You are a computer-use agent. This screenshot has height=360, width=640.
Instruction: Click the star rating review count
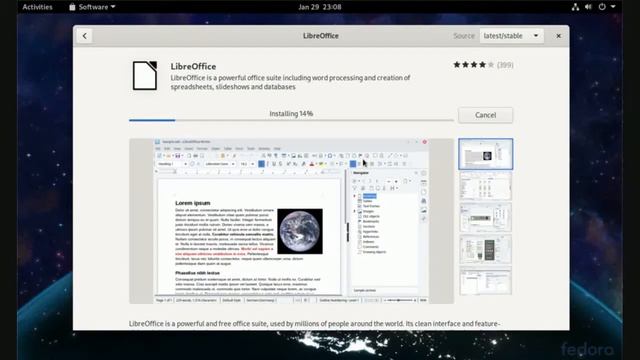pos(505,65)
